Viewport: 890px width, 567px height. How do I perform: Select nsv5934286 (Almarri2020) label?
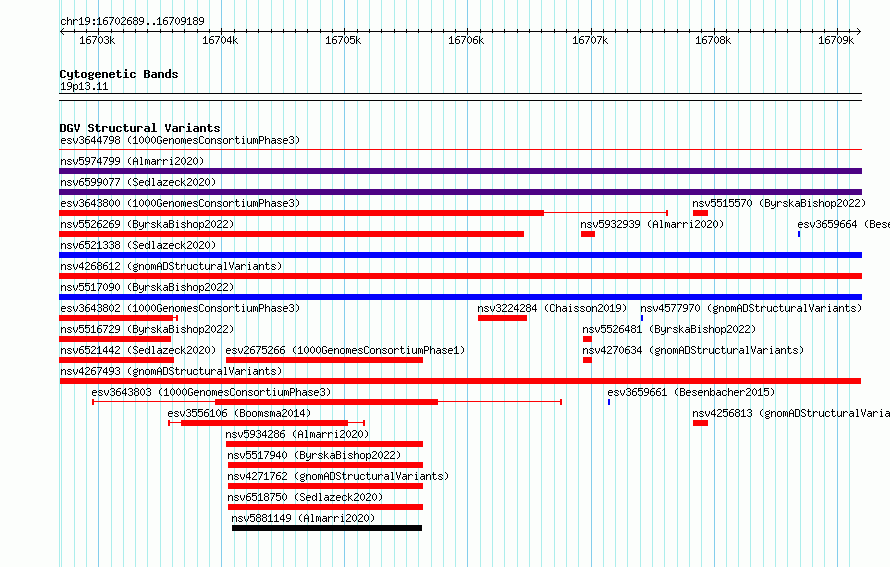tap(297, 434)
